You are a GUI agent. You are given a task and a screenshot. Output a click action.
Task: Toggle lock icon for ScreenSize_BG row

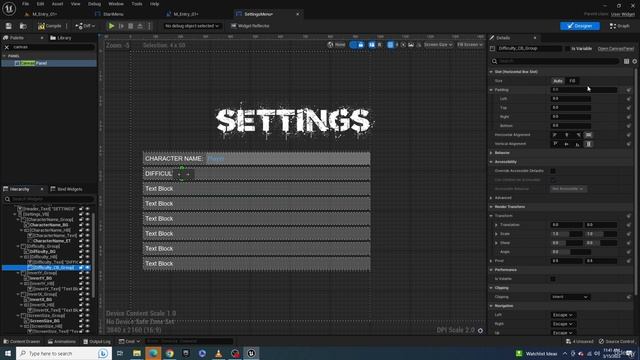81,321
